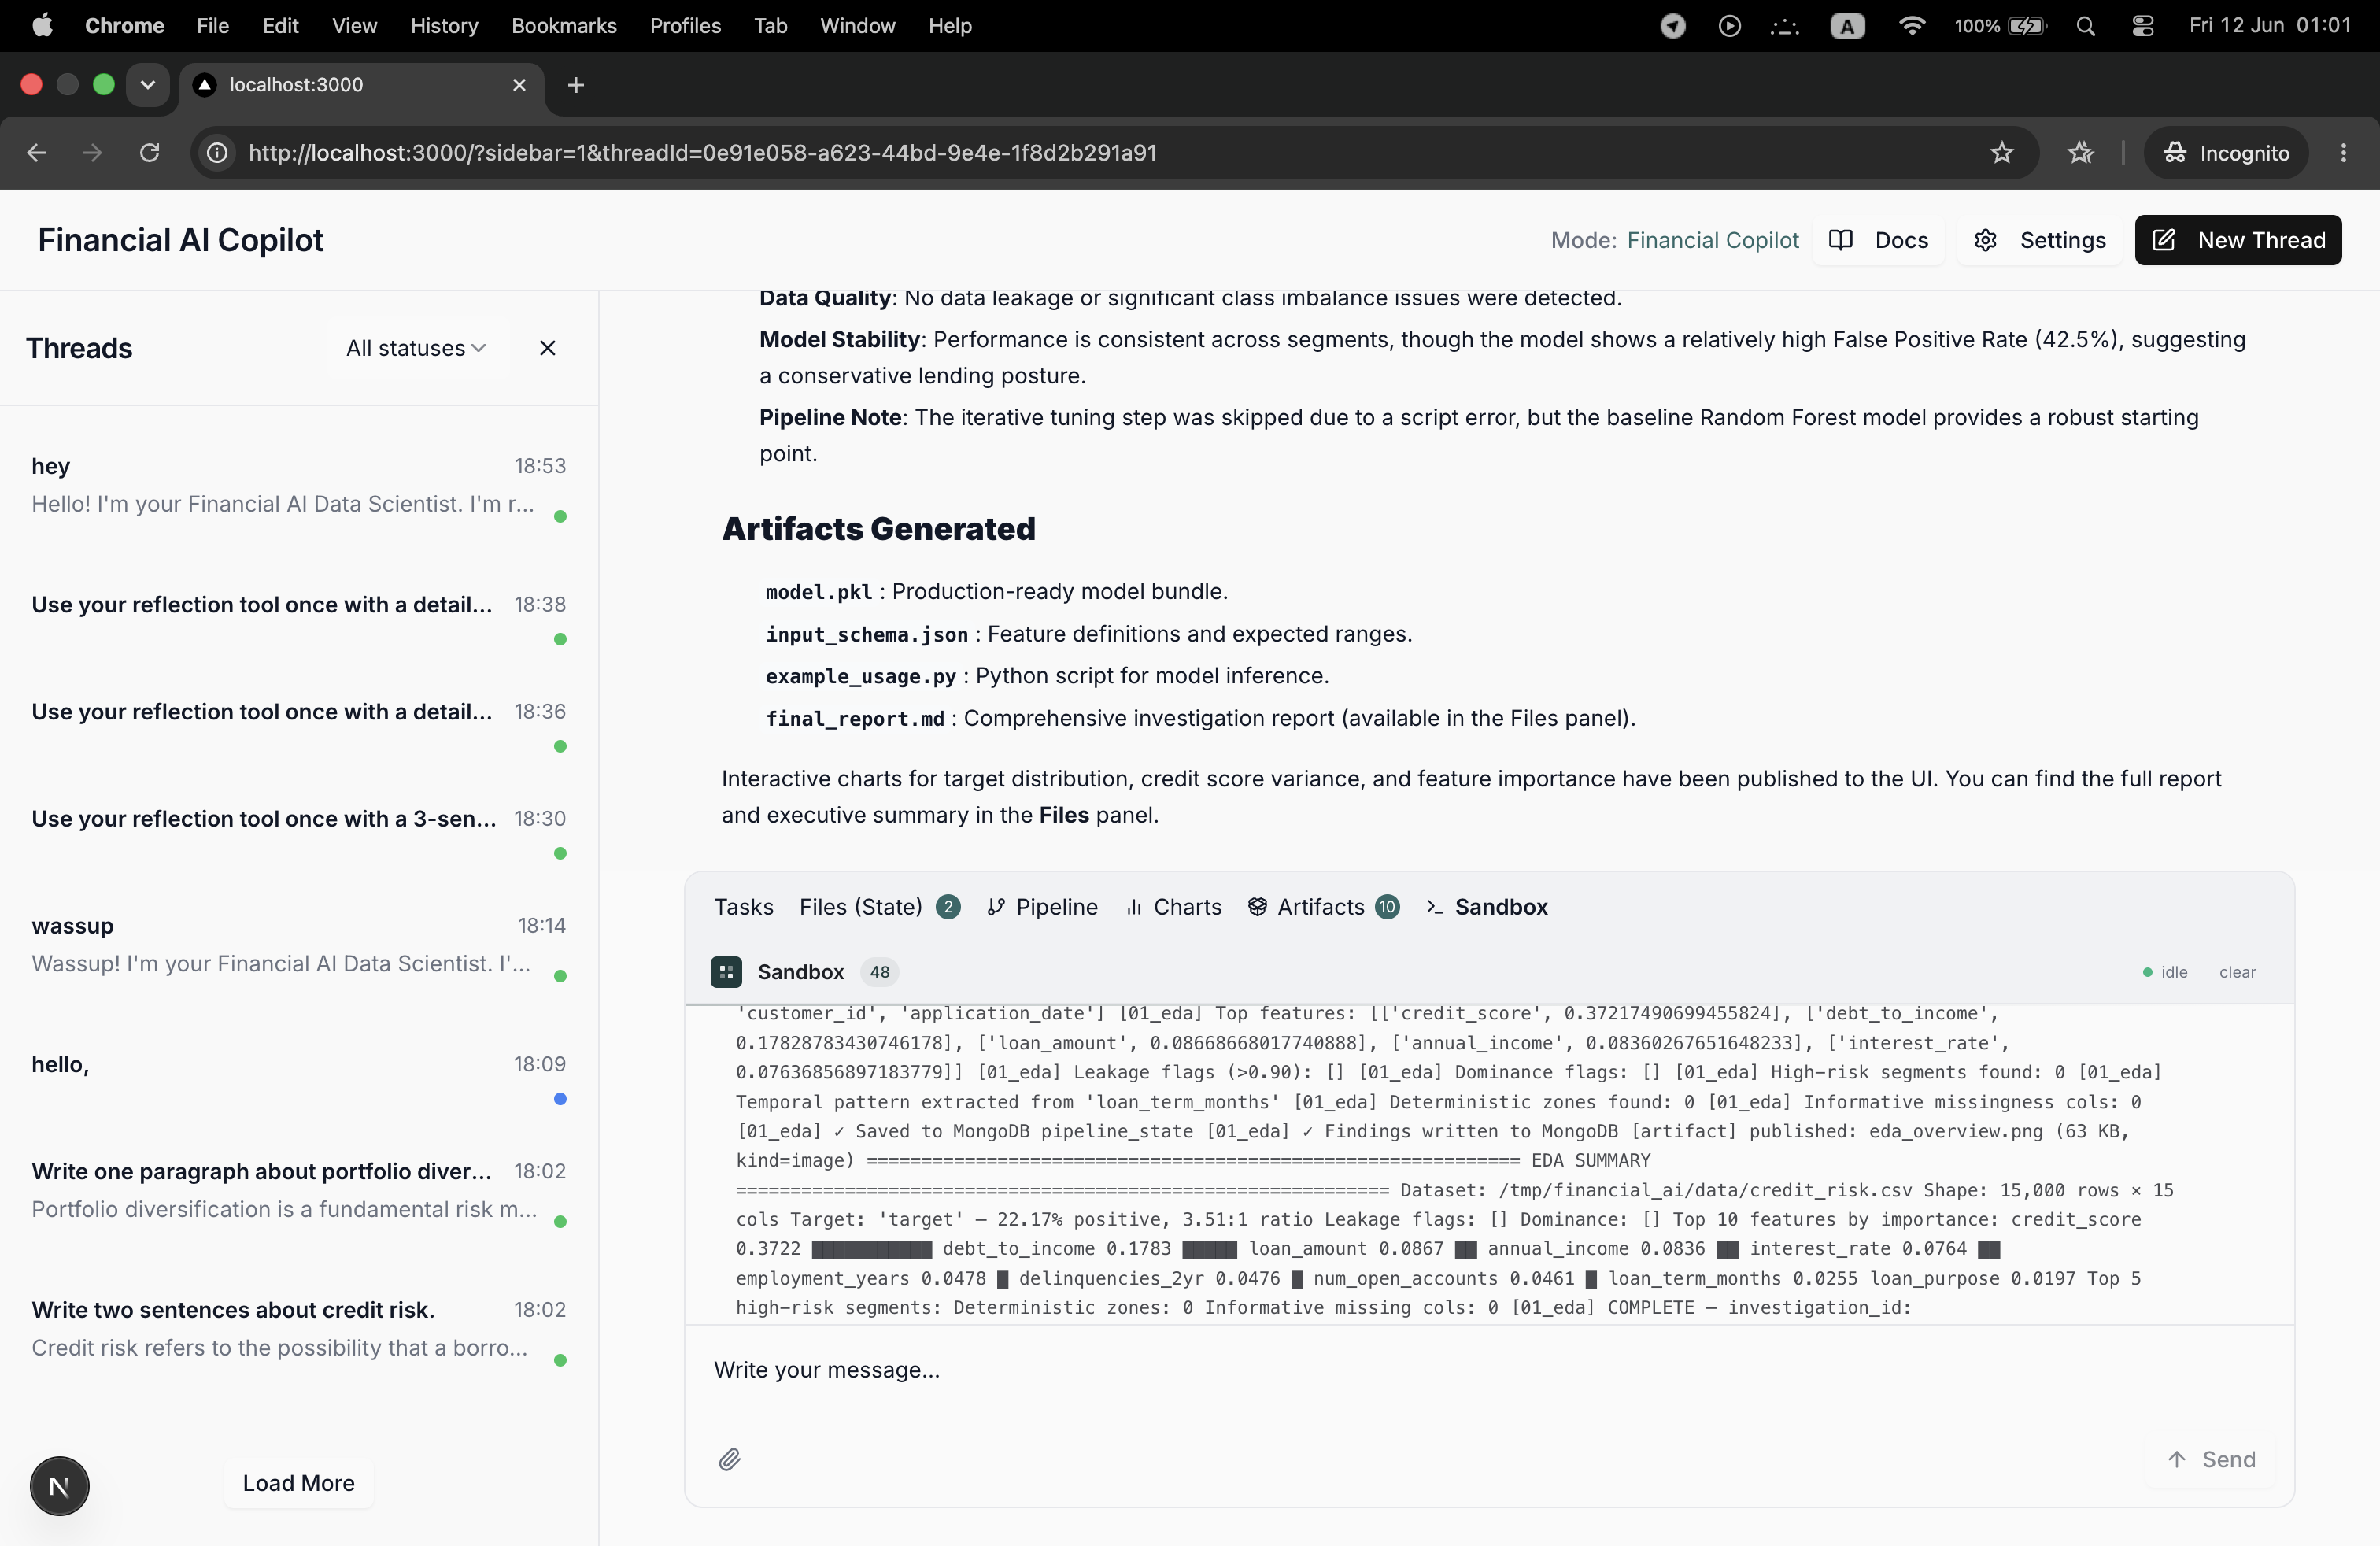Load More threads
The width and height of the screenshot is (2380, 1546).
click(x=298, y=1482)
